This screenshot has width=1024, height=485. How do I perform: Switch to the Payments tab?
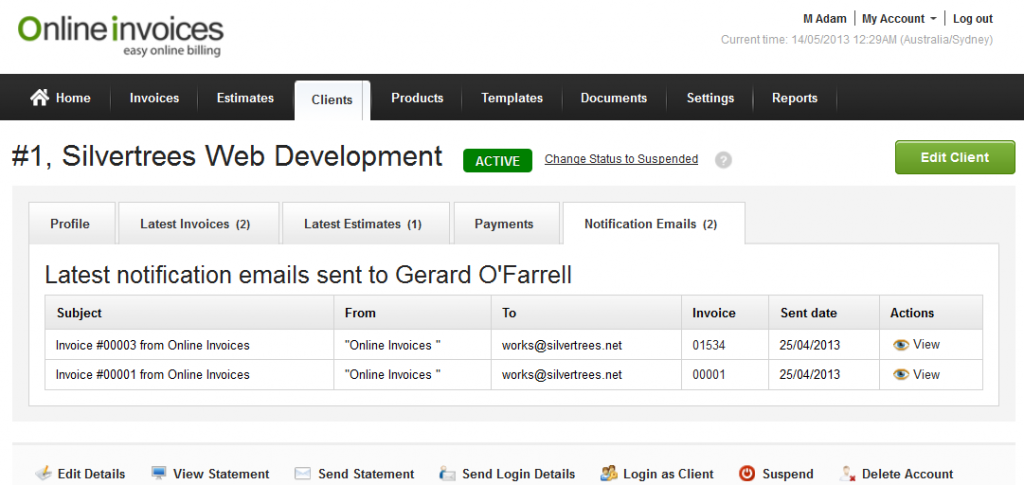coord(504,224)
